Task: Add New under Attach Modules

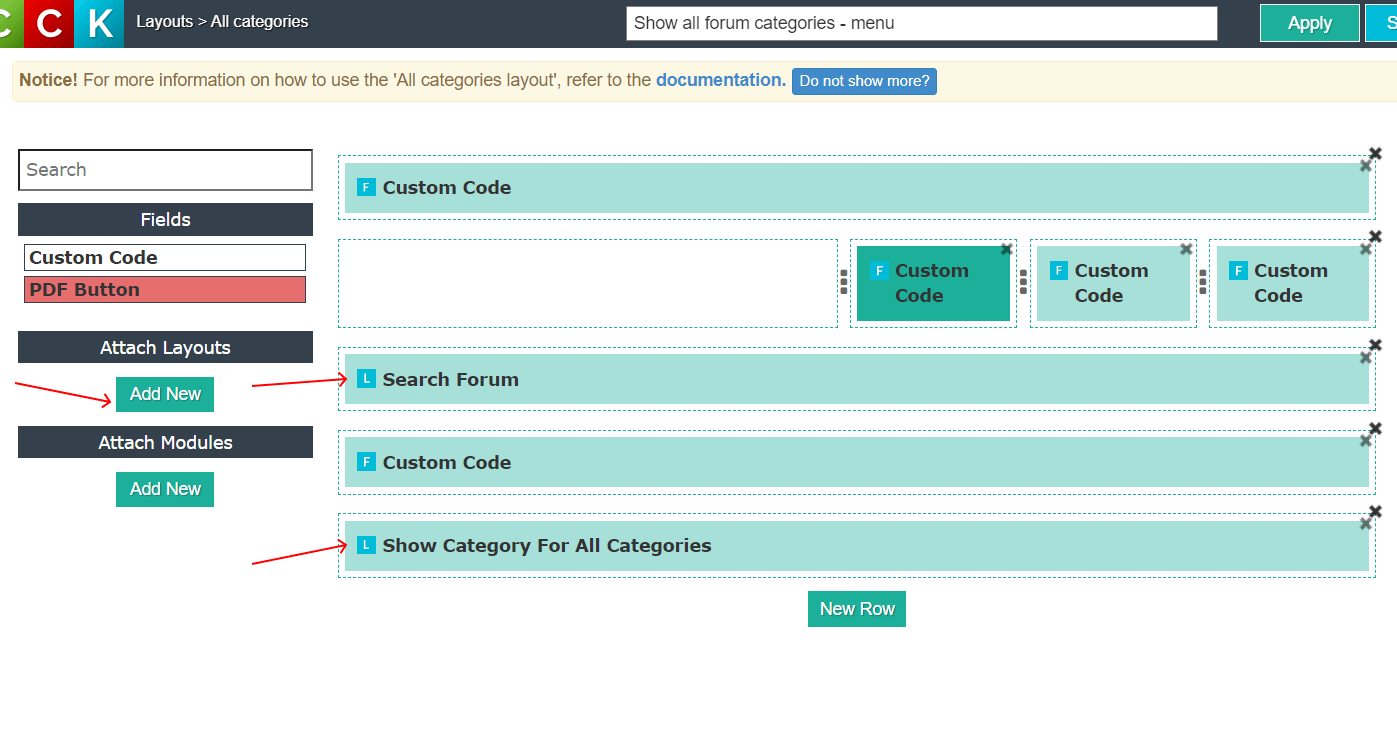Action: pyautogui.click(x=165, y=489)
